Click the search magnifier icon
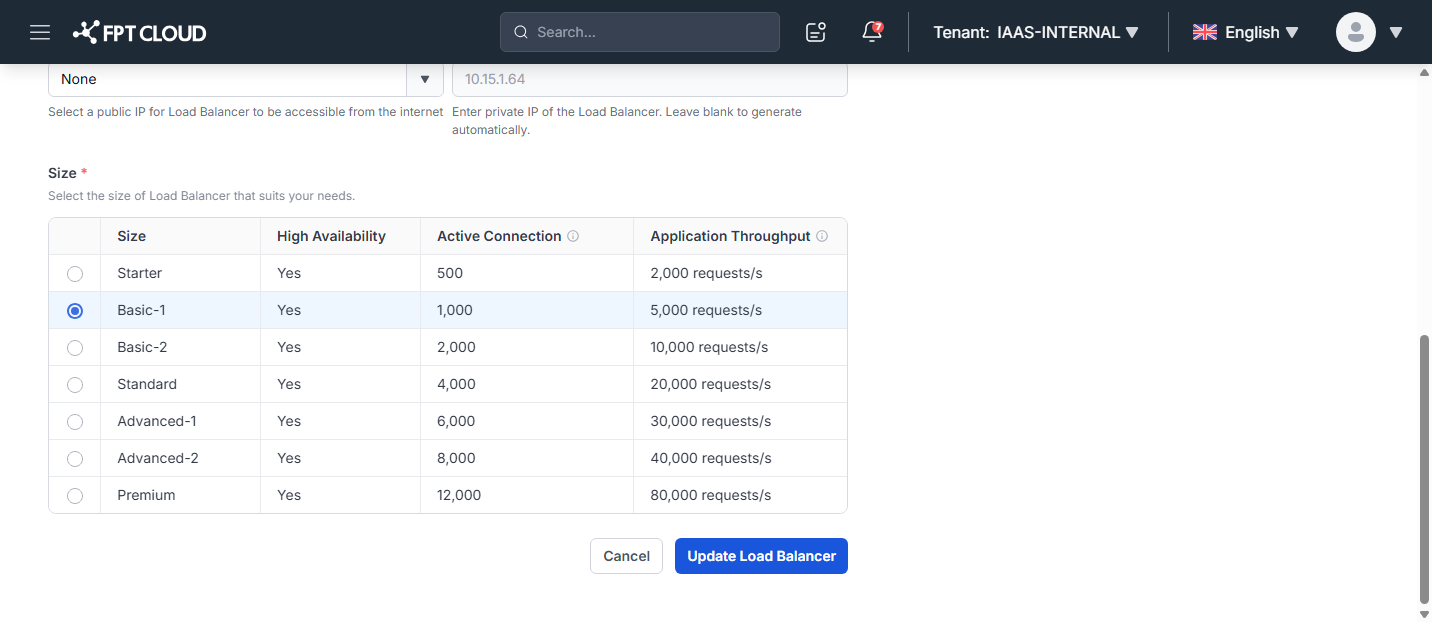Screen dimensions: 1432x622 tap(521, 32)
